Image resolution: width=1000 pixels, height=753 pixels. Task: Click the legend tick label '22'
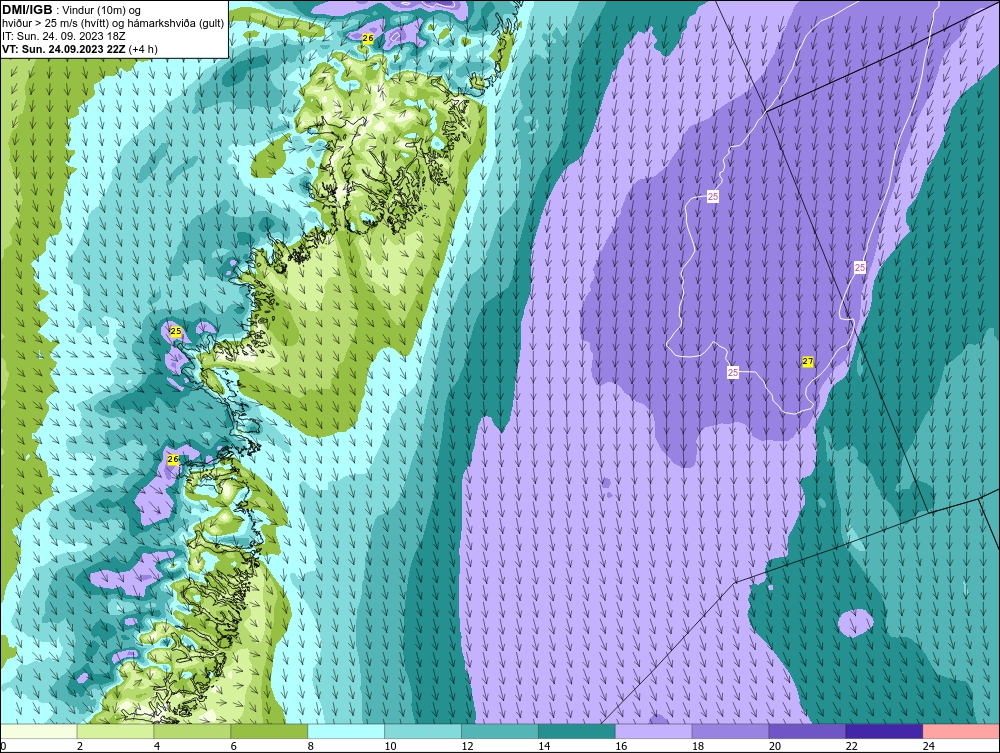851,746
